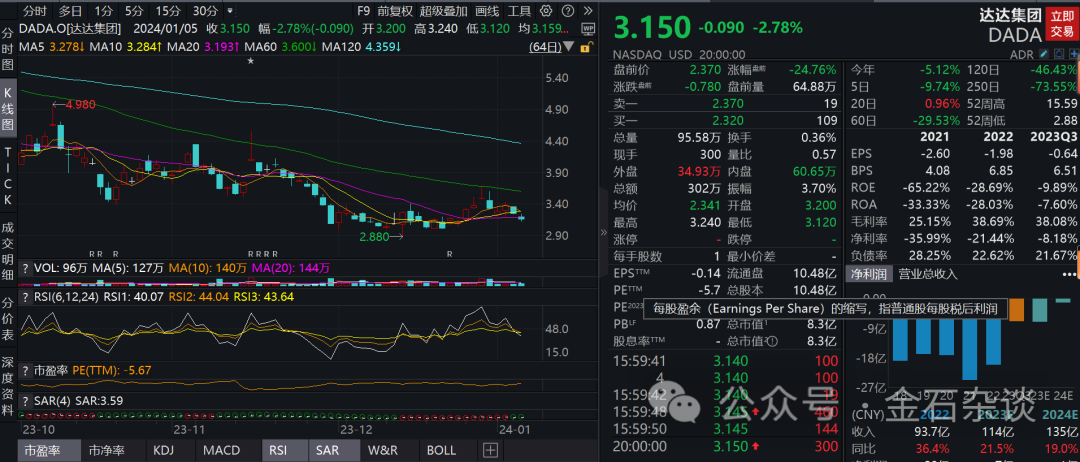The image size is (1080, 462).
Task: Click the RSI indicator help question mark
Action: click(25, 297)
